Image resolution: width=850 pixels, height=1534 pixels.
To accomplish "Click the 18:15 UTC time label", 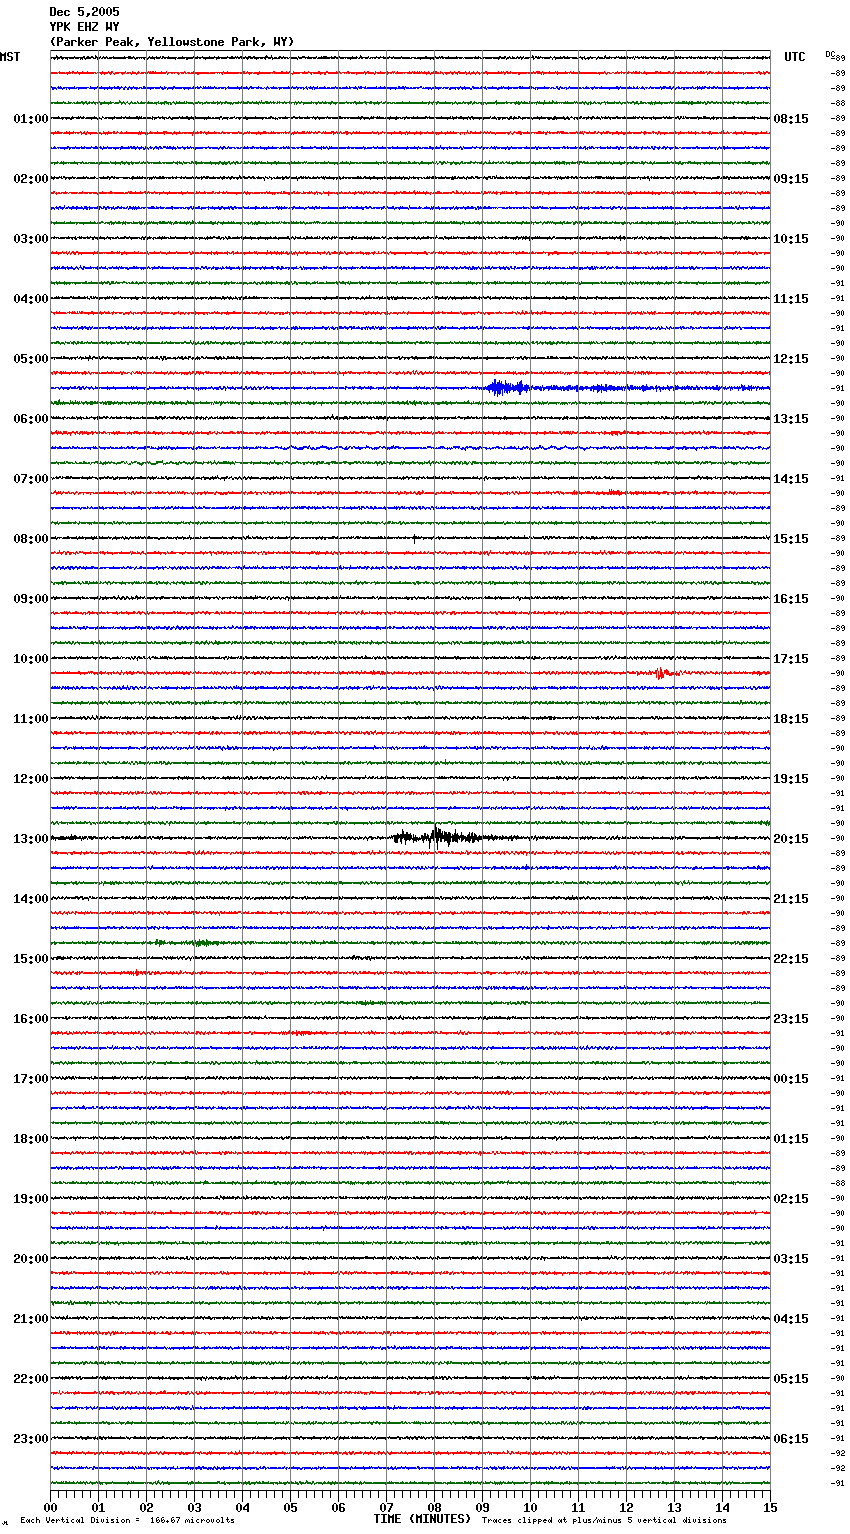I will tap(791, 719).
